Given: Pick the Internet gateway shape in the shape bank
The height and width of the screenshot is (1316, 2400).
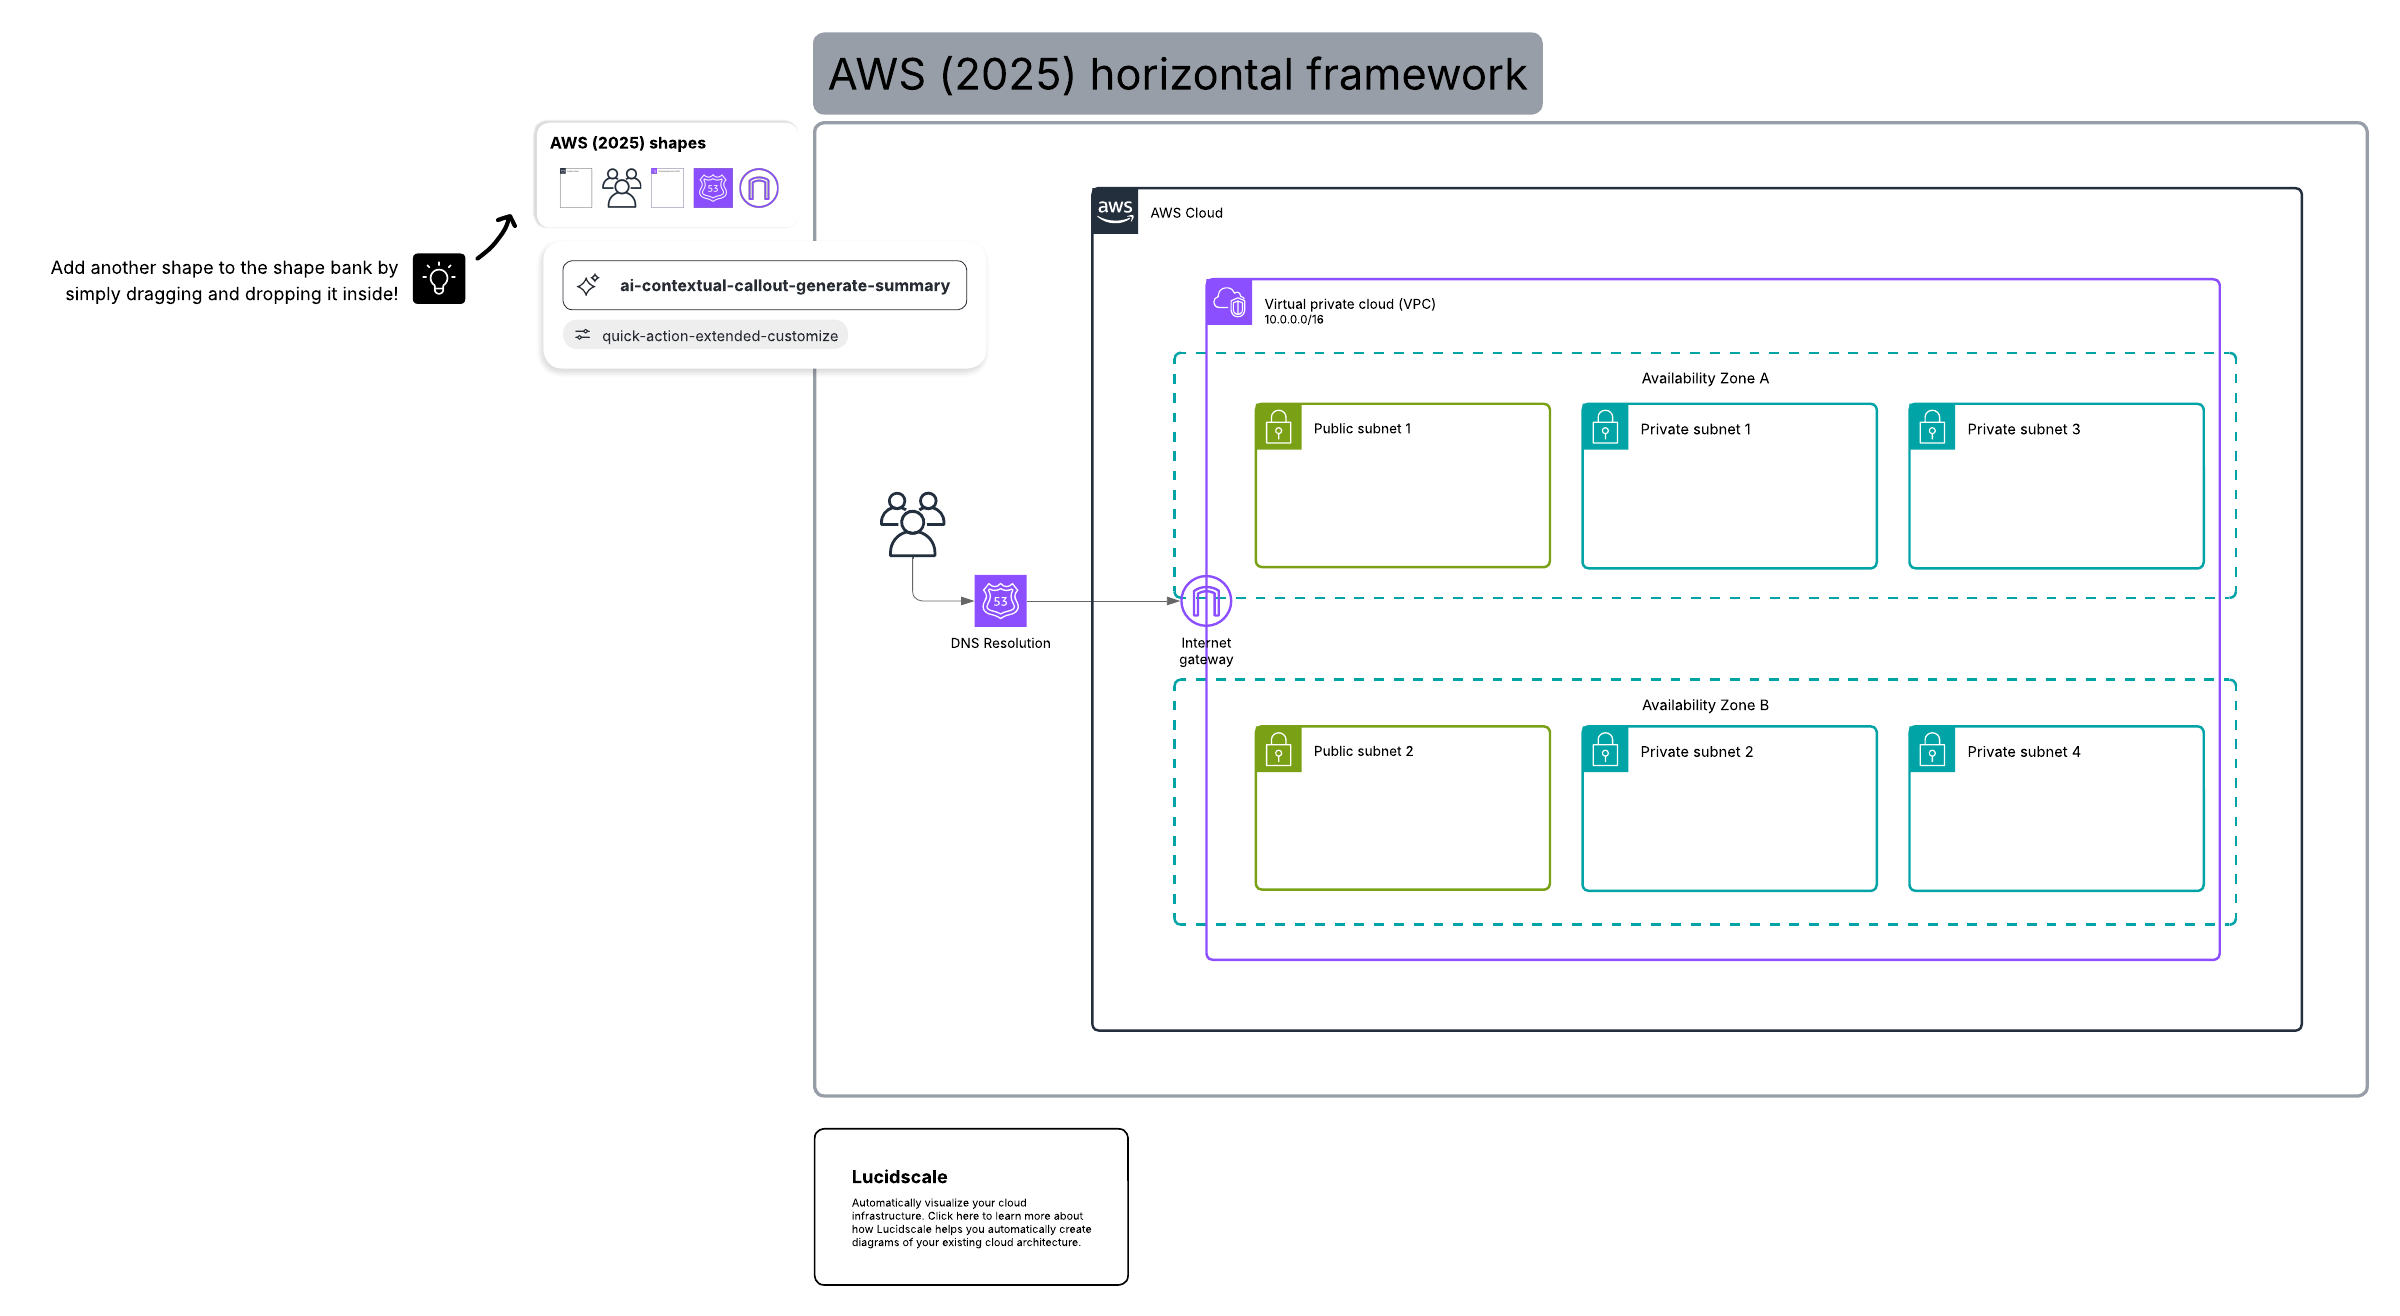Looking at the screenshot, I should click(x=759, y=188).
